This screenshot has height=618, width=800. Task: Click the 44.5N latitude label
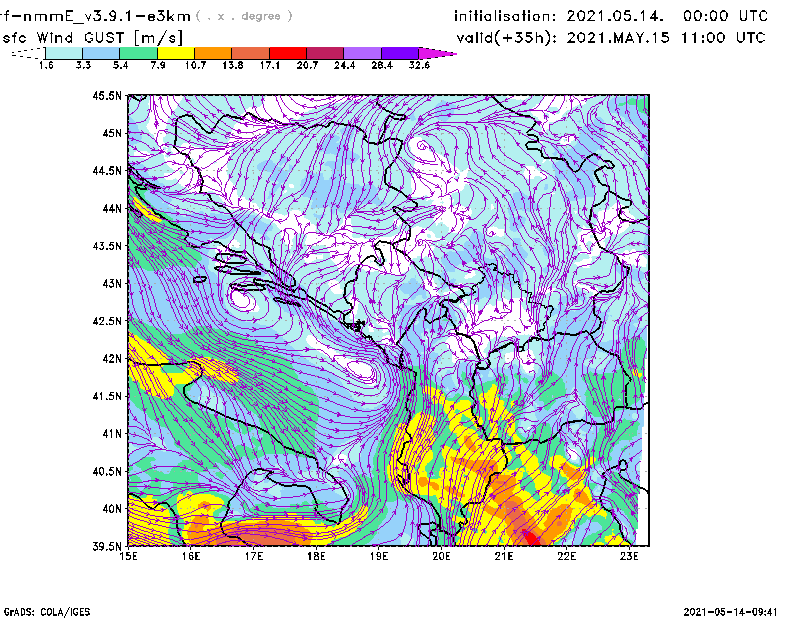107,170
